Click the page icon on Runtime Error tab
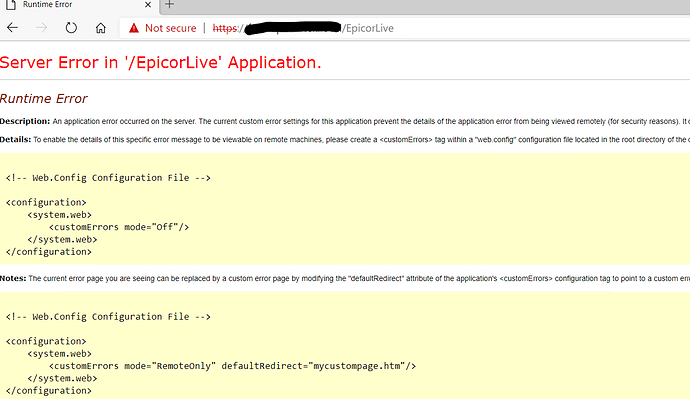Image resolution: width=690 pixels, height=399 pixels. pos(11,4)
